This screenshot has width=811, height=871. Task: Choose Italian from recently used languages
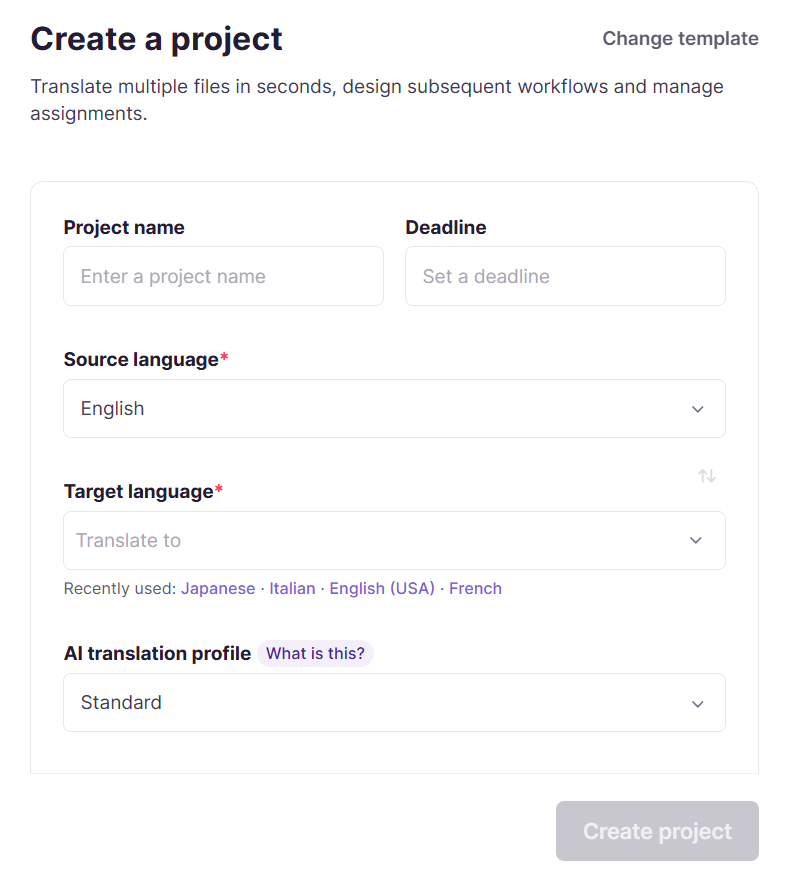[x=292, y=588]
